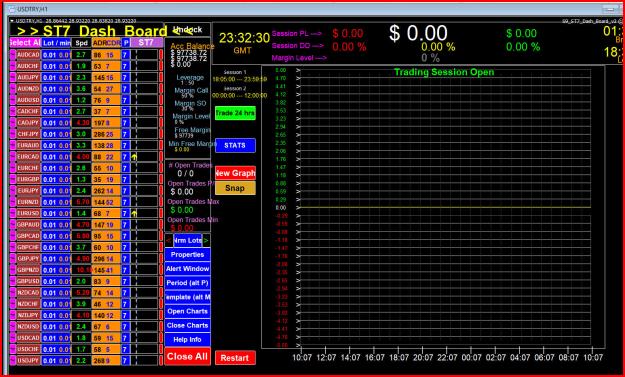Click the Nrm Lots button
This screenshot has width=625, height=377.
(x=188, y=240)
